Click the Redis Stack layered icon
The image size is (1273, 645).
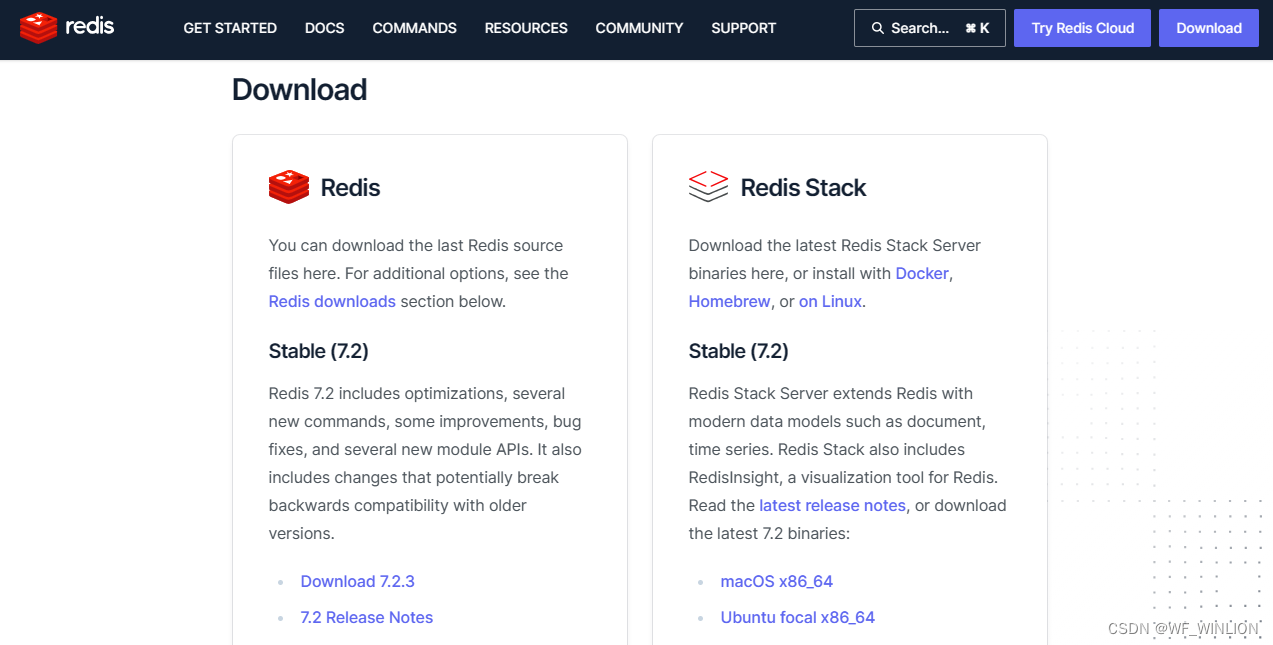(x=708, y=187)
